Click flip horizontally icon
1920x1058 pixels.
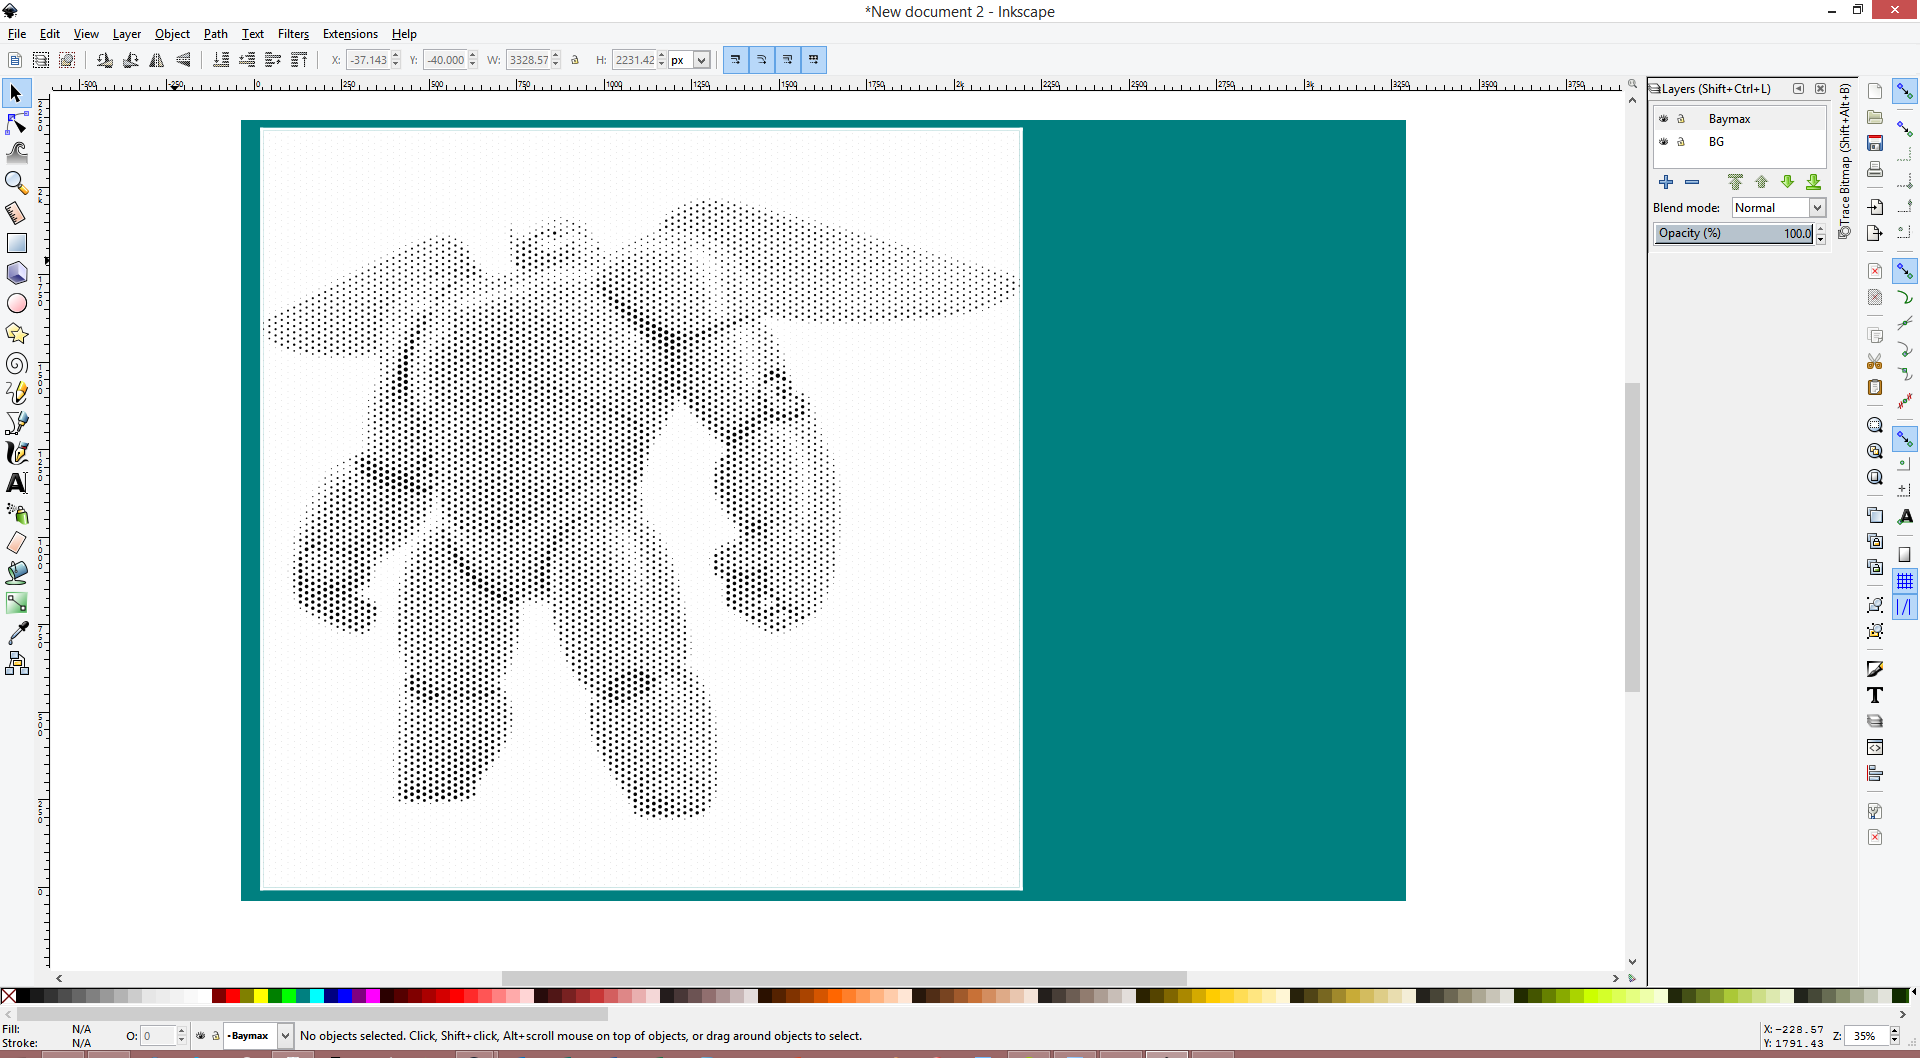coord(157,60)
